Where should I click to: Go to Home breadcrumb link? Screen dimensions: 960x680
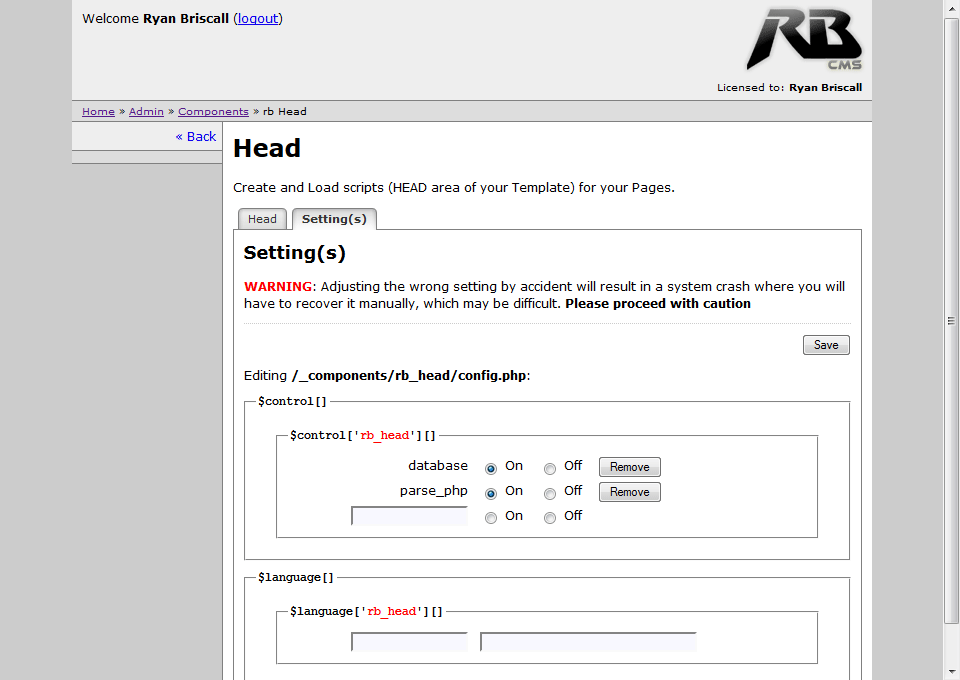click(98, 112)
